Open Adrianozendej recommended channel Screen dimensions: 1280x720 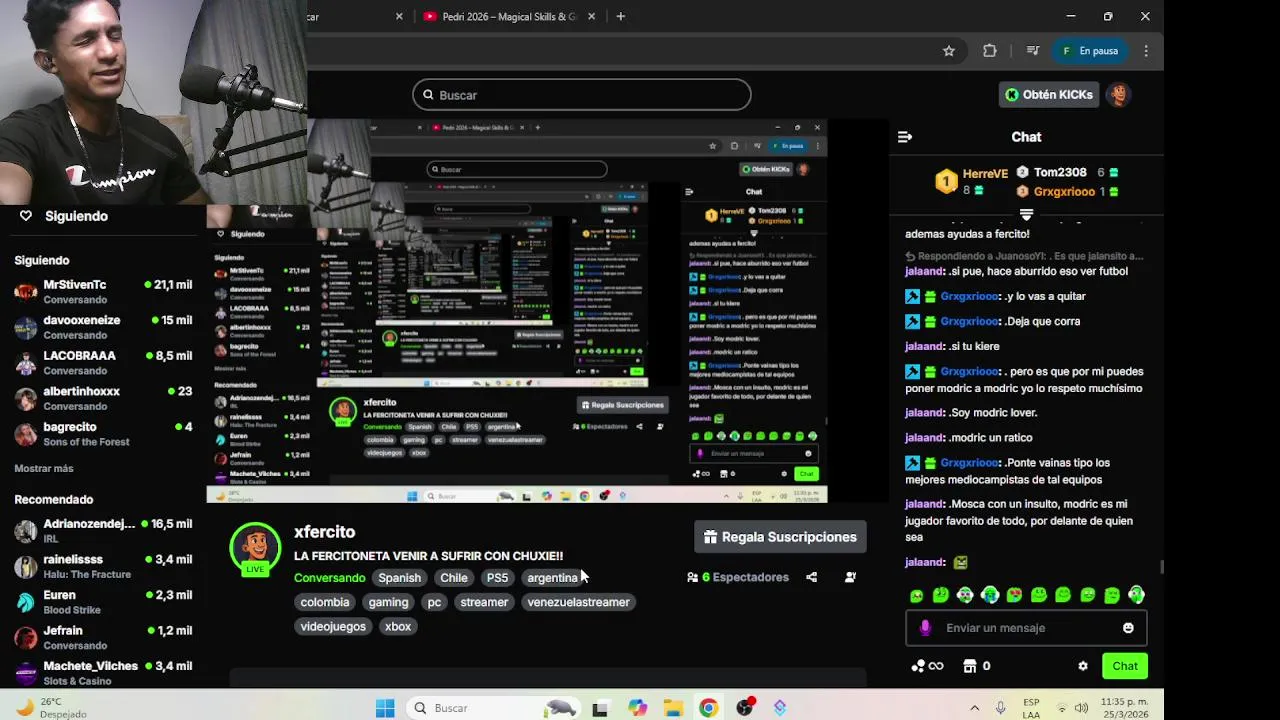pyautogui.click(x=104, y=531)
